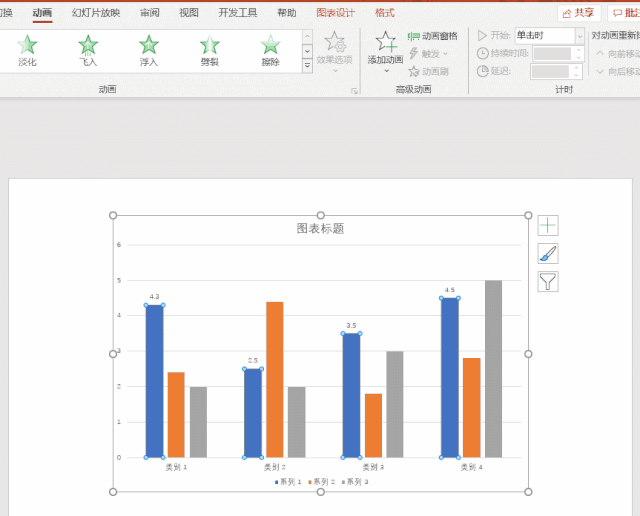Viewport: 640px width, 516px height.
Task: Move animation later with 向后移动
Action: tap(617, 71)
